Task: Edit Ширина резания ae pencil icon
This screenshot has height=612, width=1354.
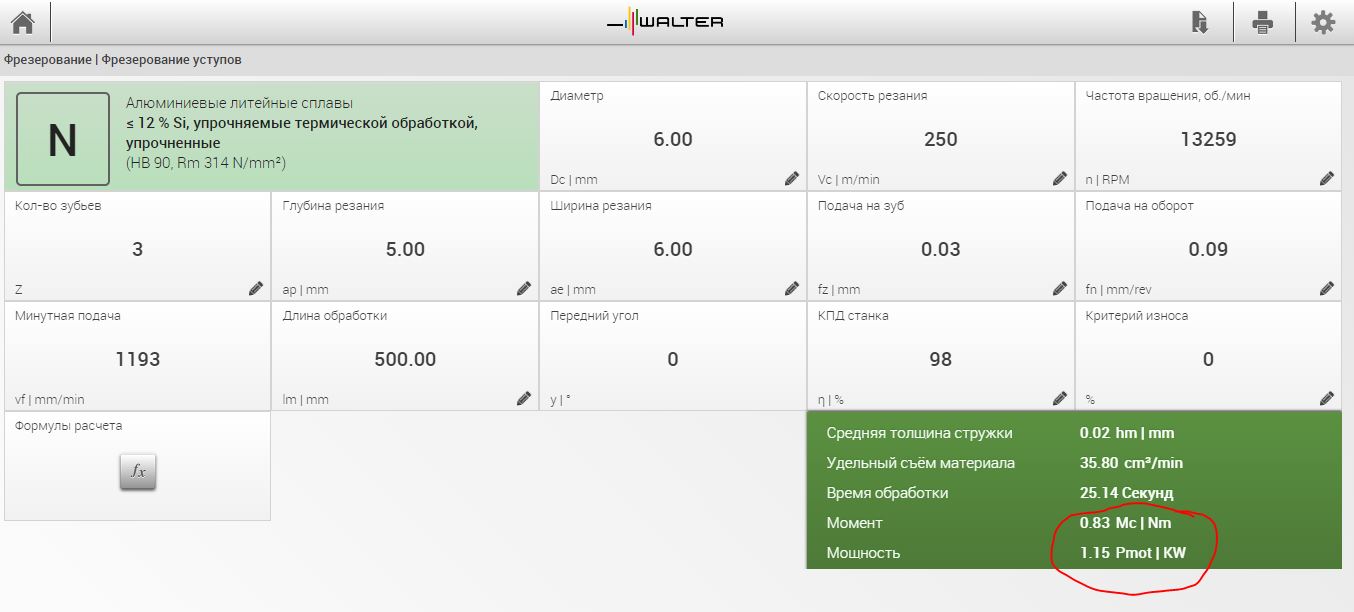Action: [792, 288]
